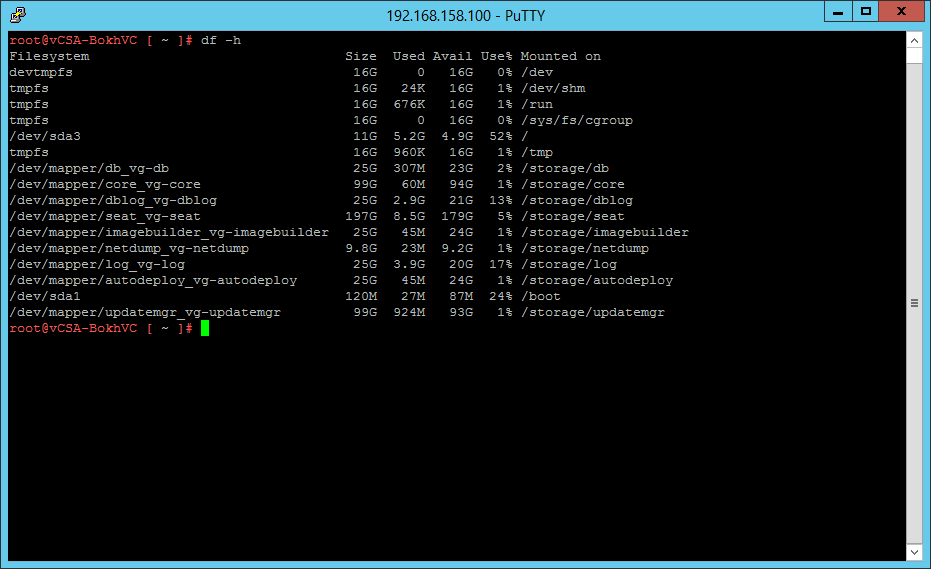The image size is (931, 569).
Task: Click the 197G size value
Action: [361, 216]
